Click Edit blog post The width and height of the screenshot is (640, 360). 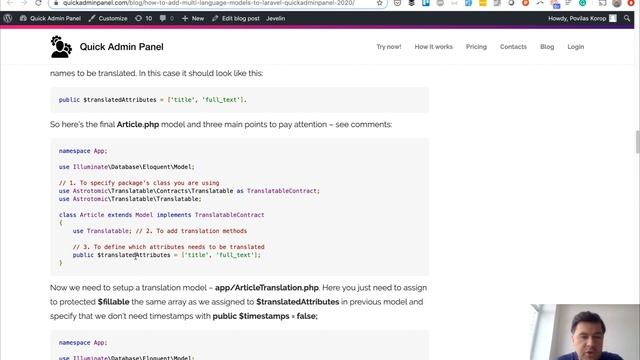tap(236, 18)
